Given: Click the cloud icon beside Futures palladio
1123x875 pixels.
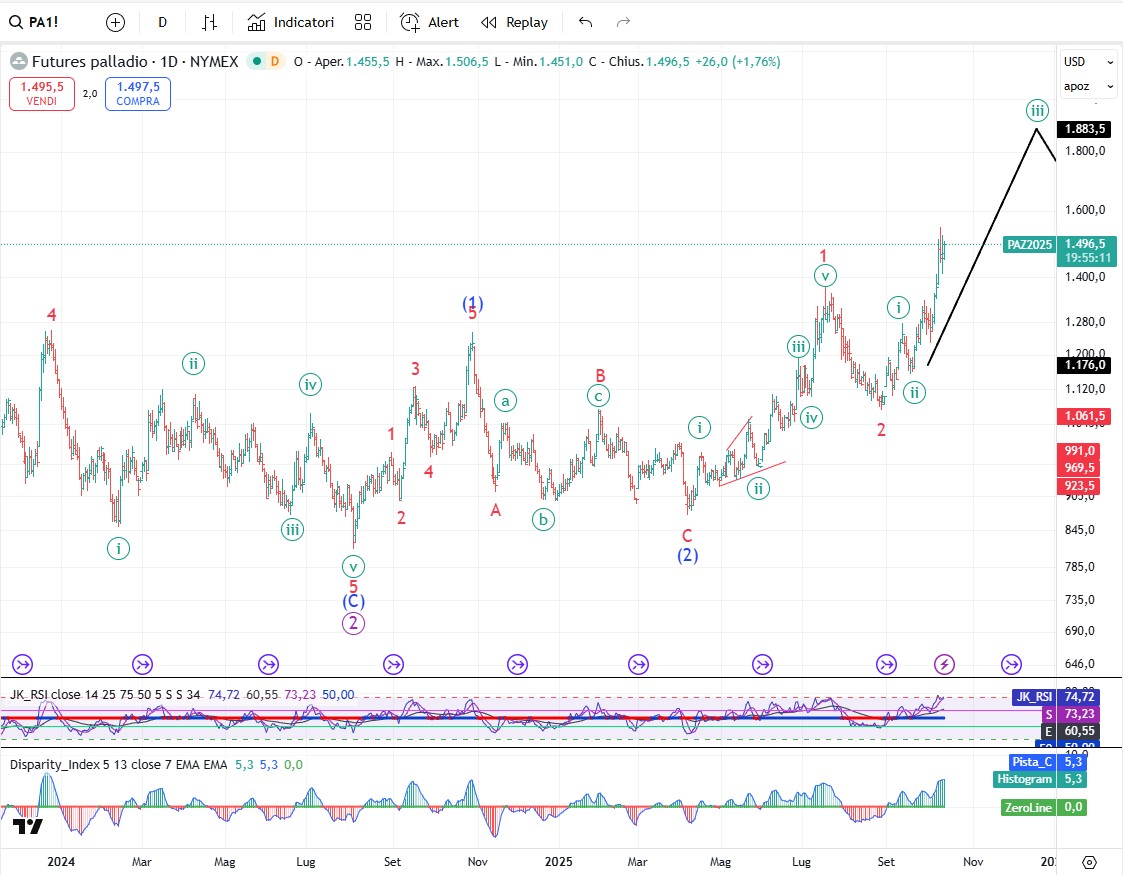Looking at the screenshot, I should coord(19,62).
